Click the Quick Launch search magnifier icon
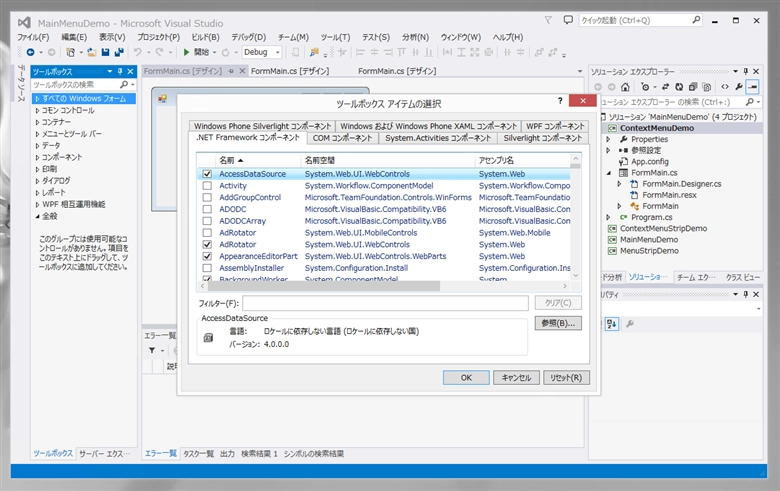 pyautogui.click(x=696, y=20)
